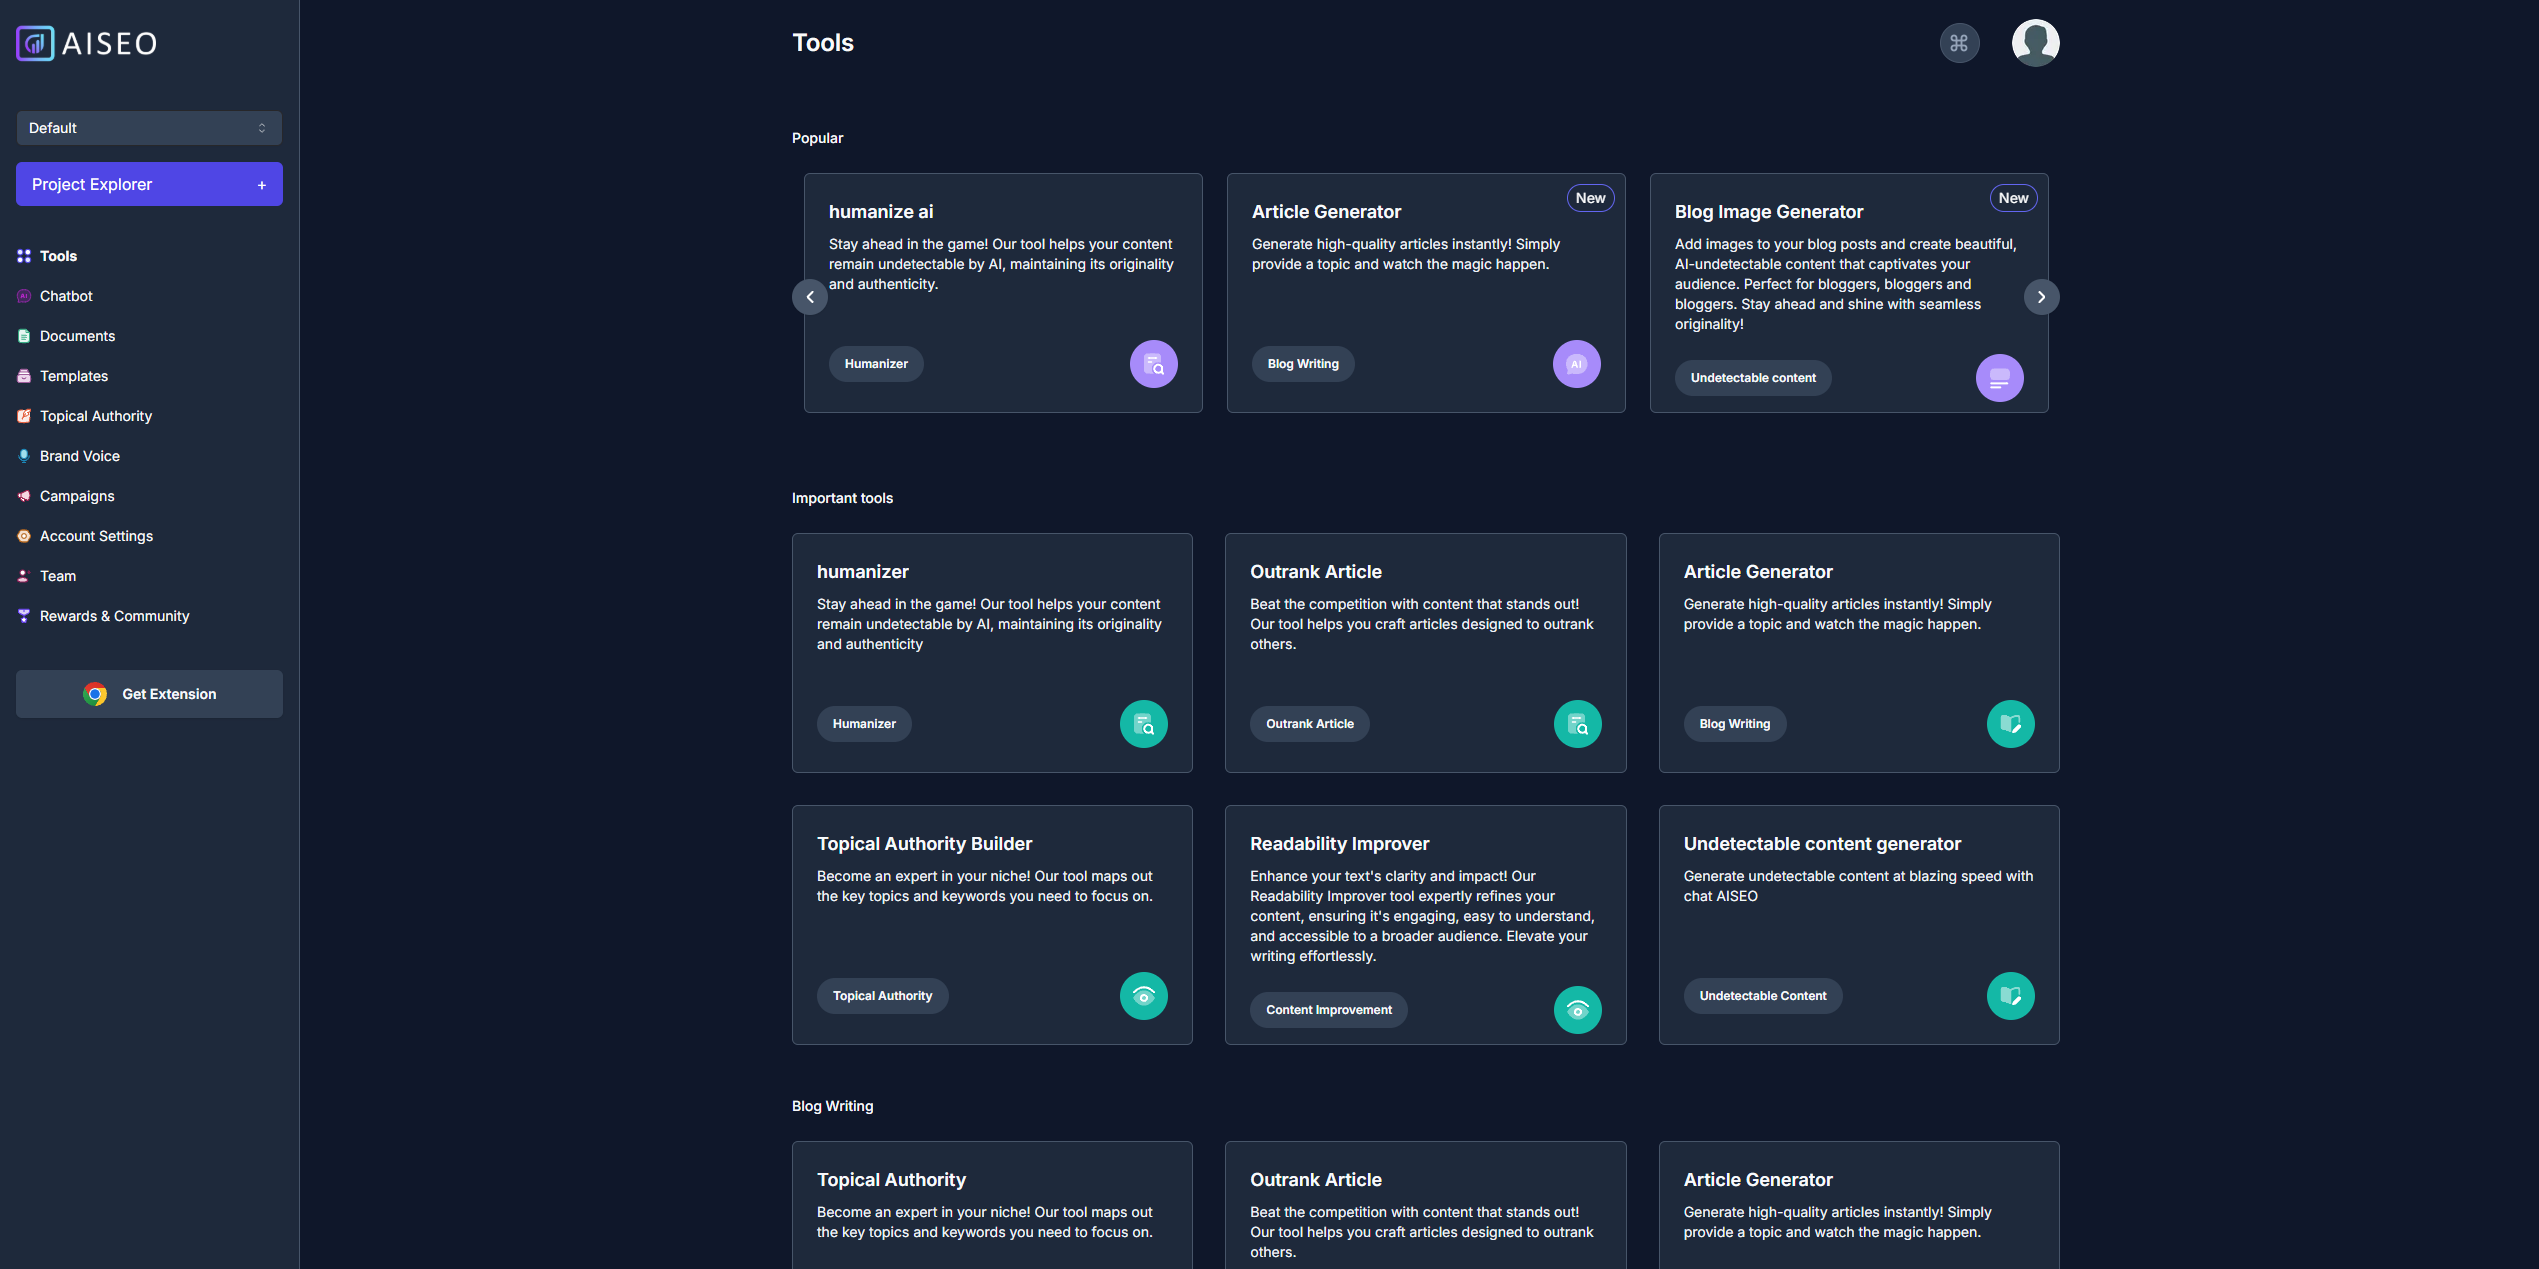Viewport: 2539px width, 1269px height.
Task: Click the Content Improvement tag
Action: pyautogui.click(x=1328, y=1010)
